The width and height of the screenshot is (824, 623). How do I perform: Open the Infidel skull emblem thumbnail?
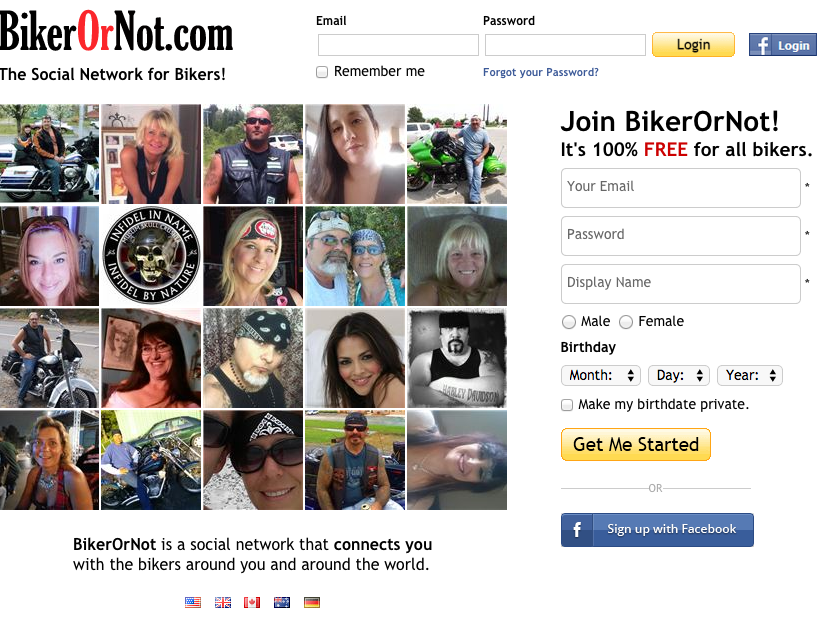coord(151,256)
